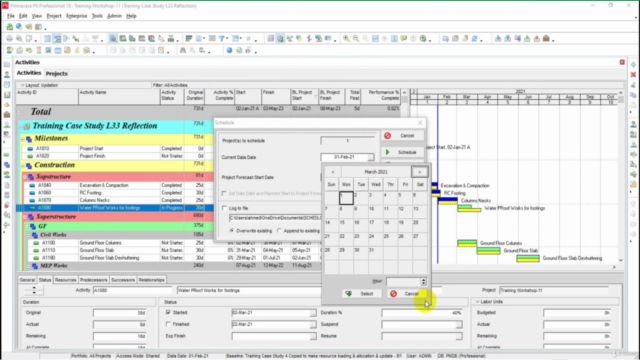
Task: Switch to the Resources details tab
Action: pyautogui.click(x=65, y=280)
